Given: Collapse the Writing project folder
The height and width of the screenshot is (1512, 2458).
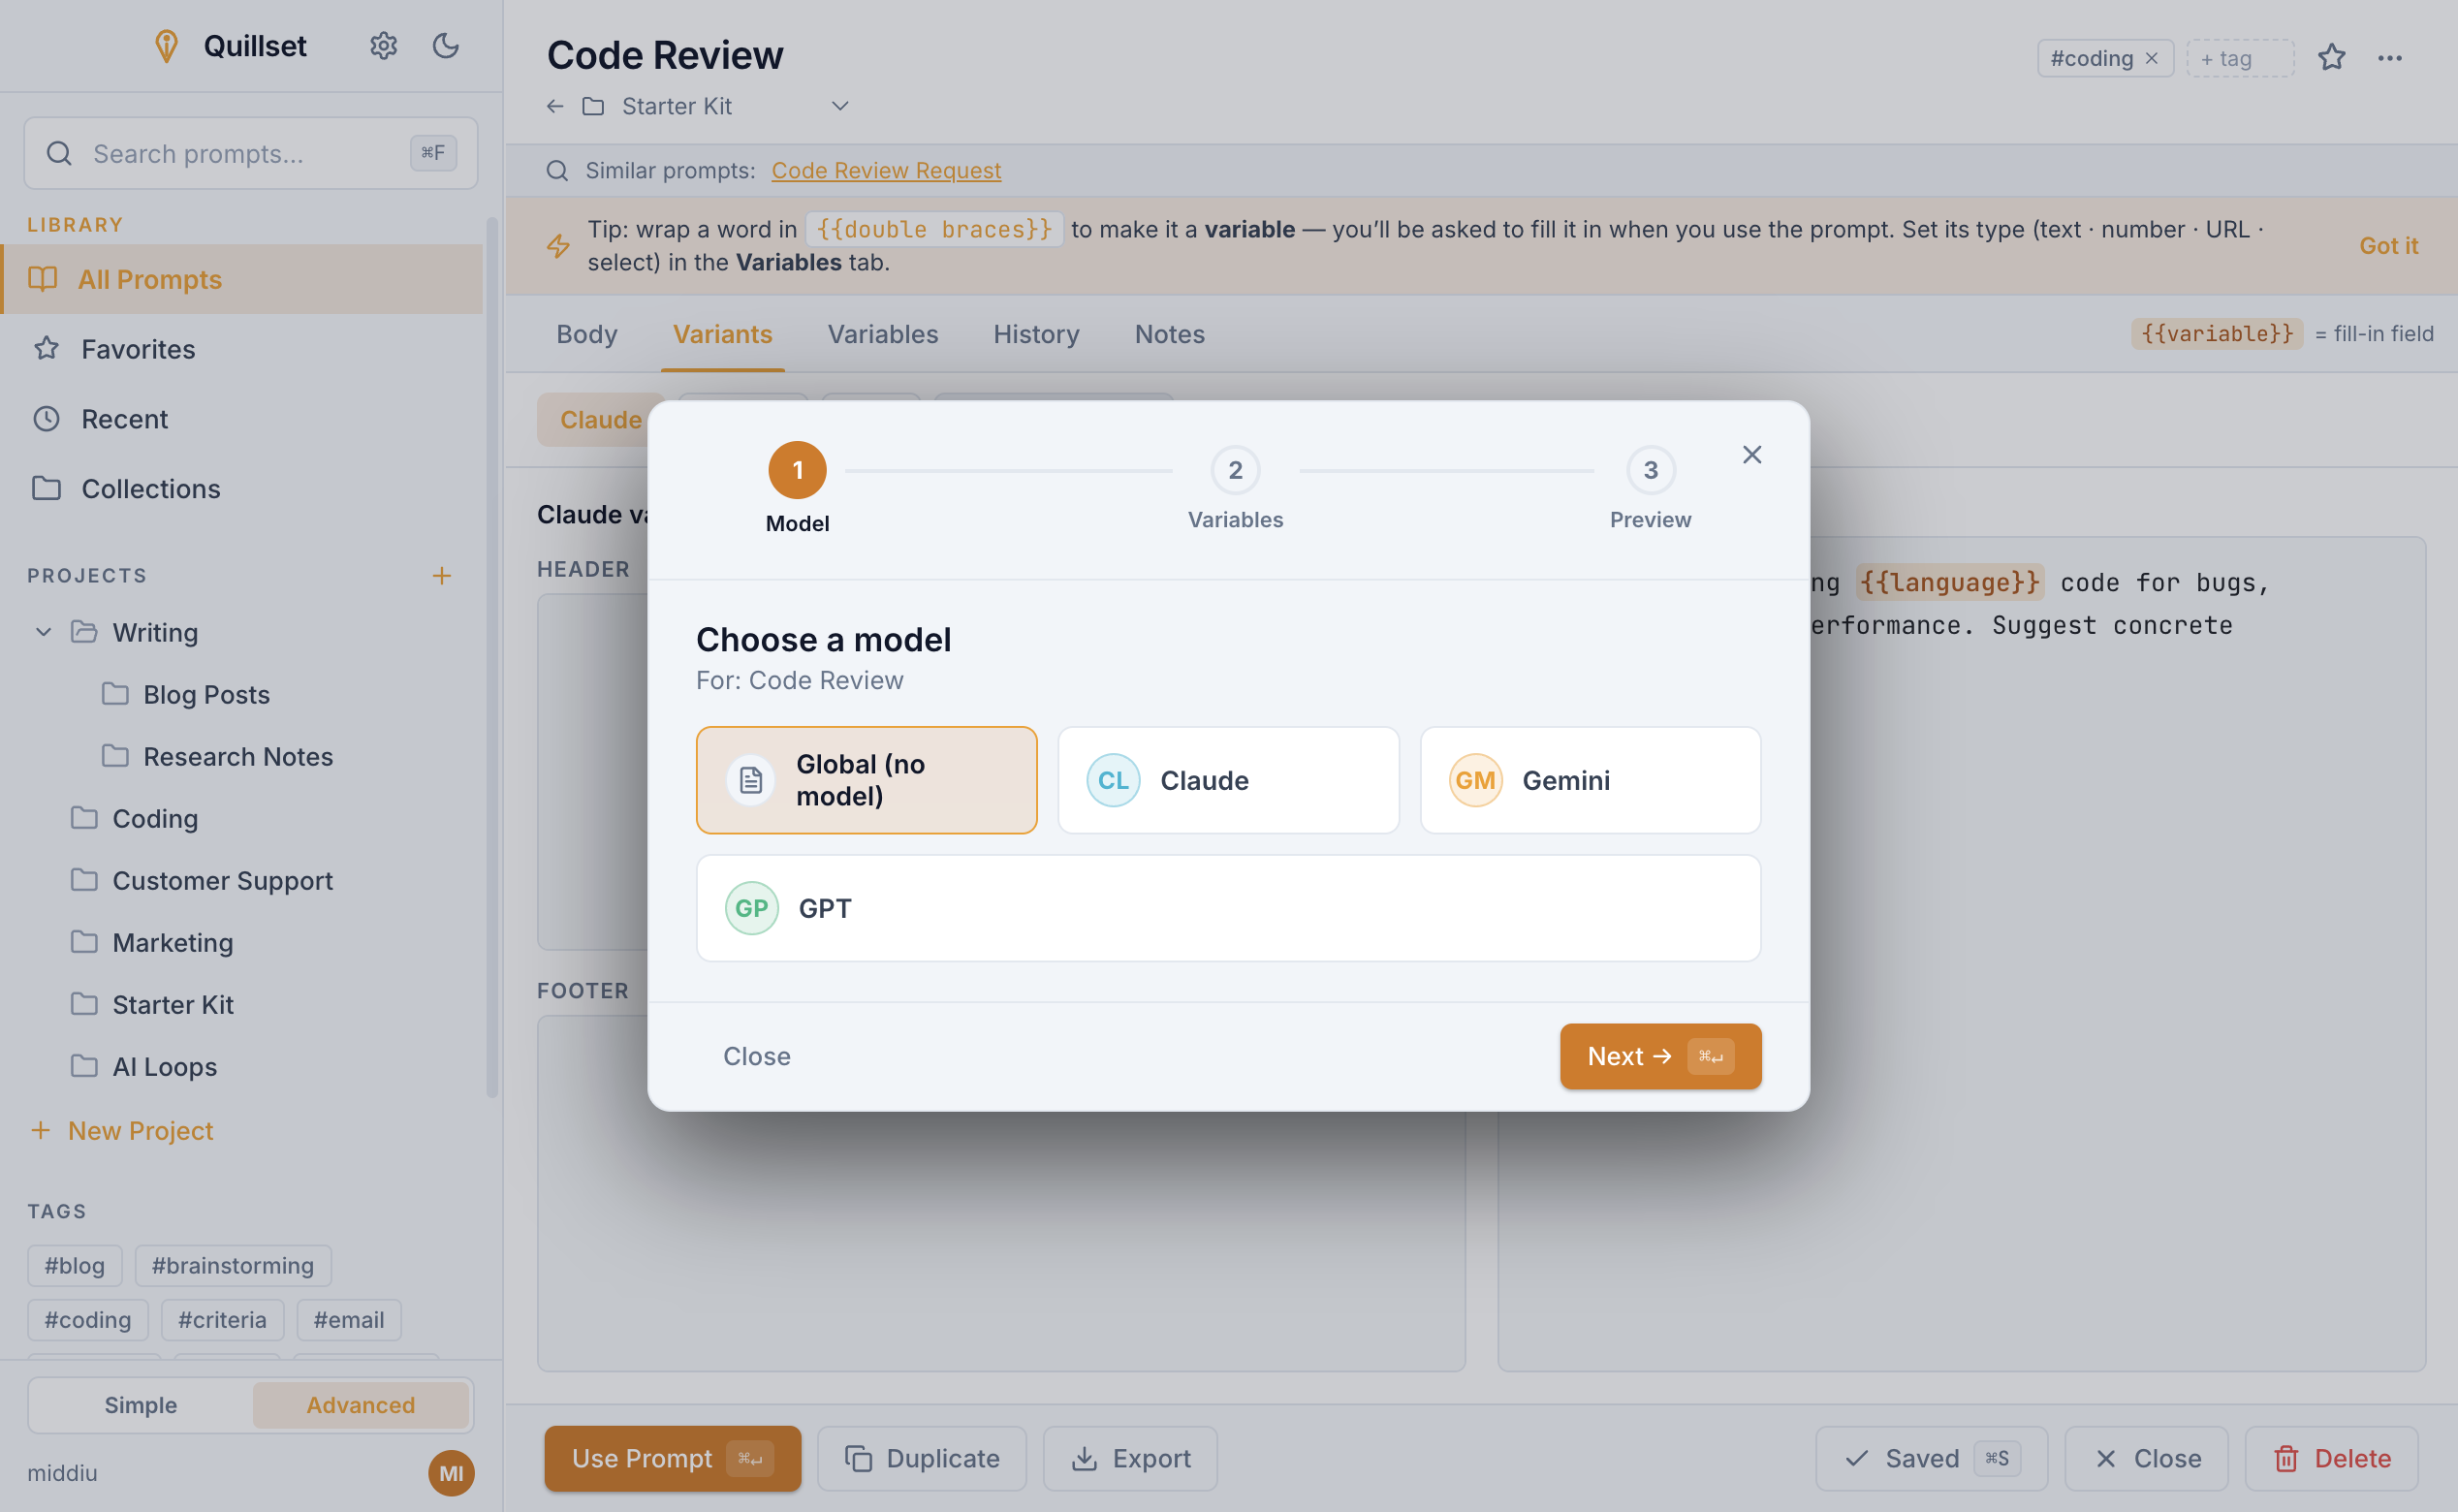Looking at the screenshot, I should point(43,632).
